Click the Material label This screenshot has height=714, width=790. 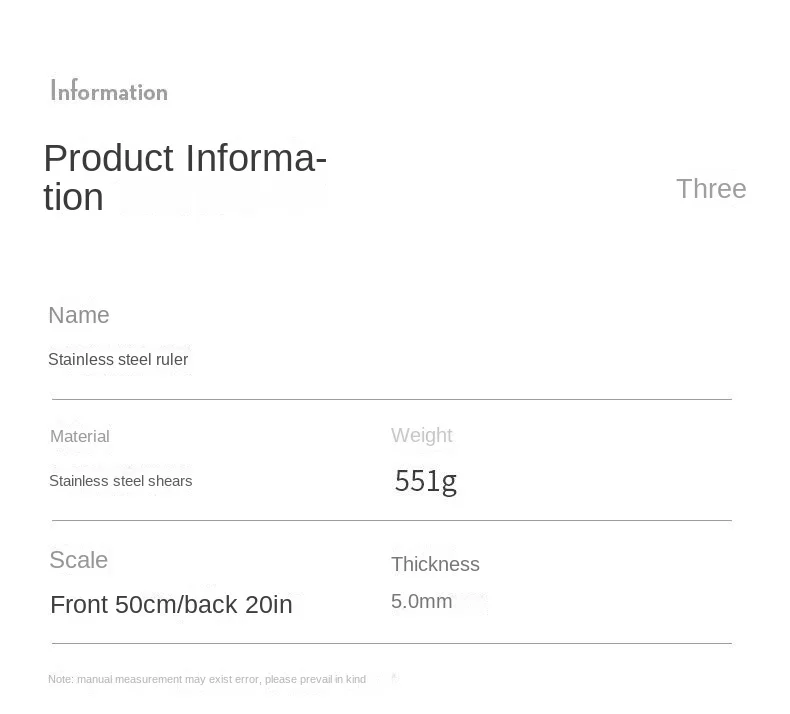[x=80, y=436]
